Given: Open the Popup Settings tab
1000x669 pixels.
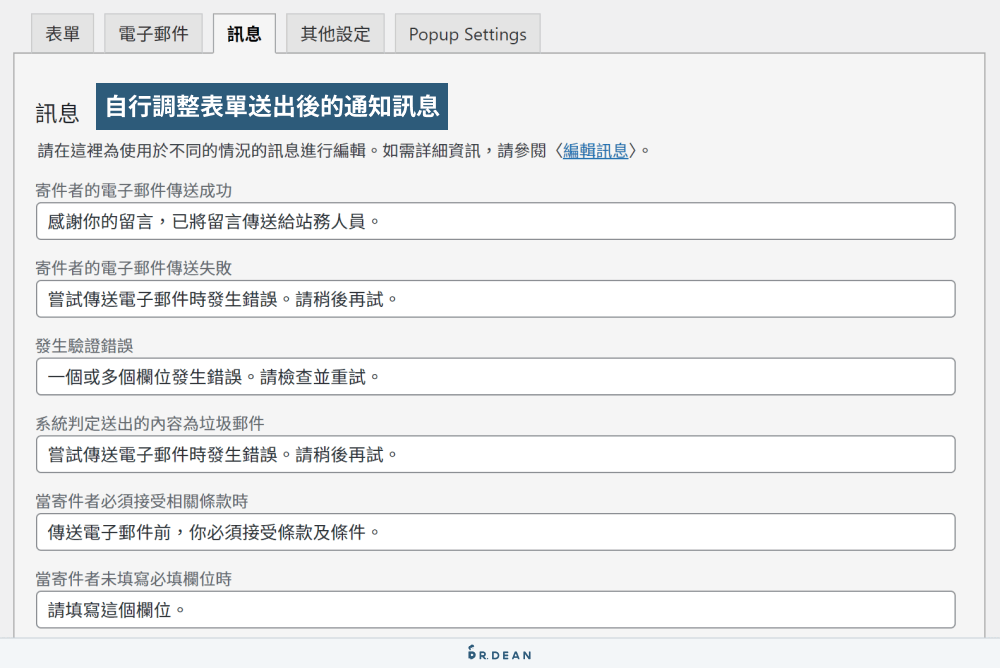Looking at the screenshot, I should [x=465, y=33].
